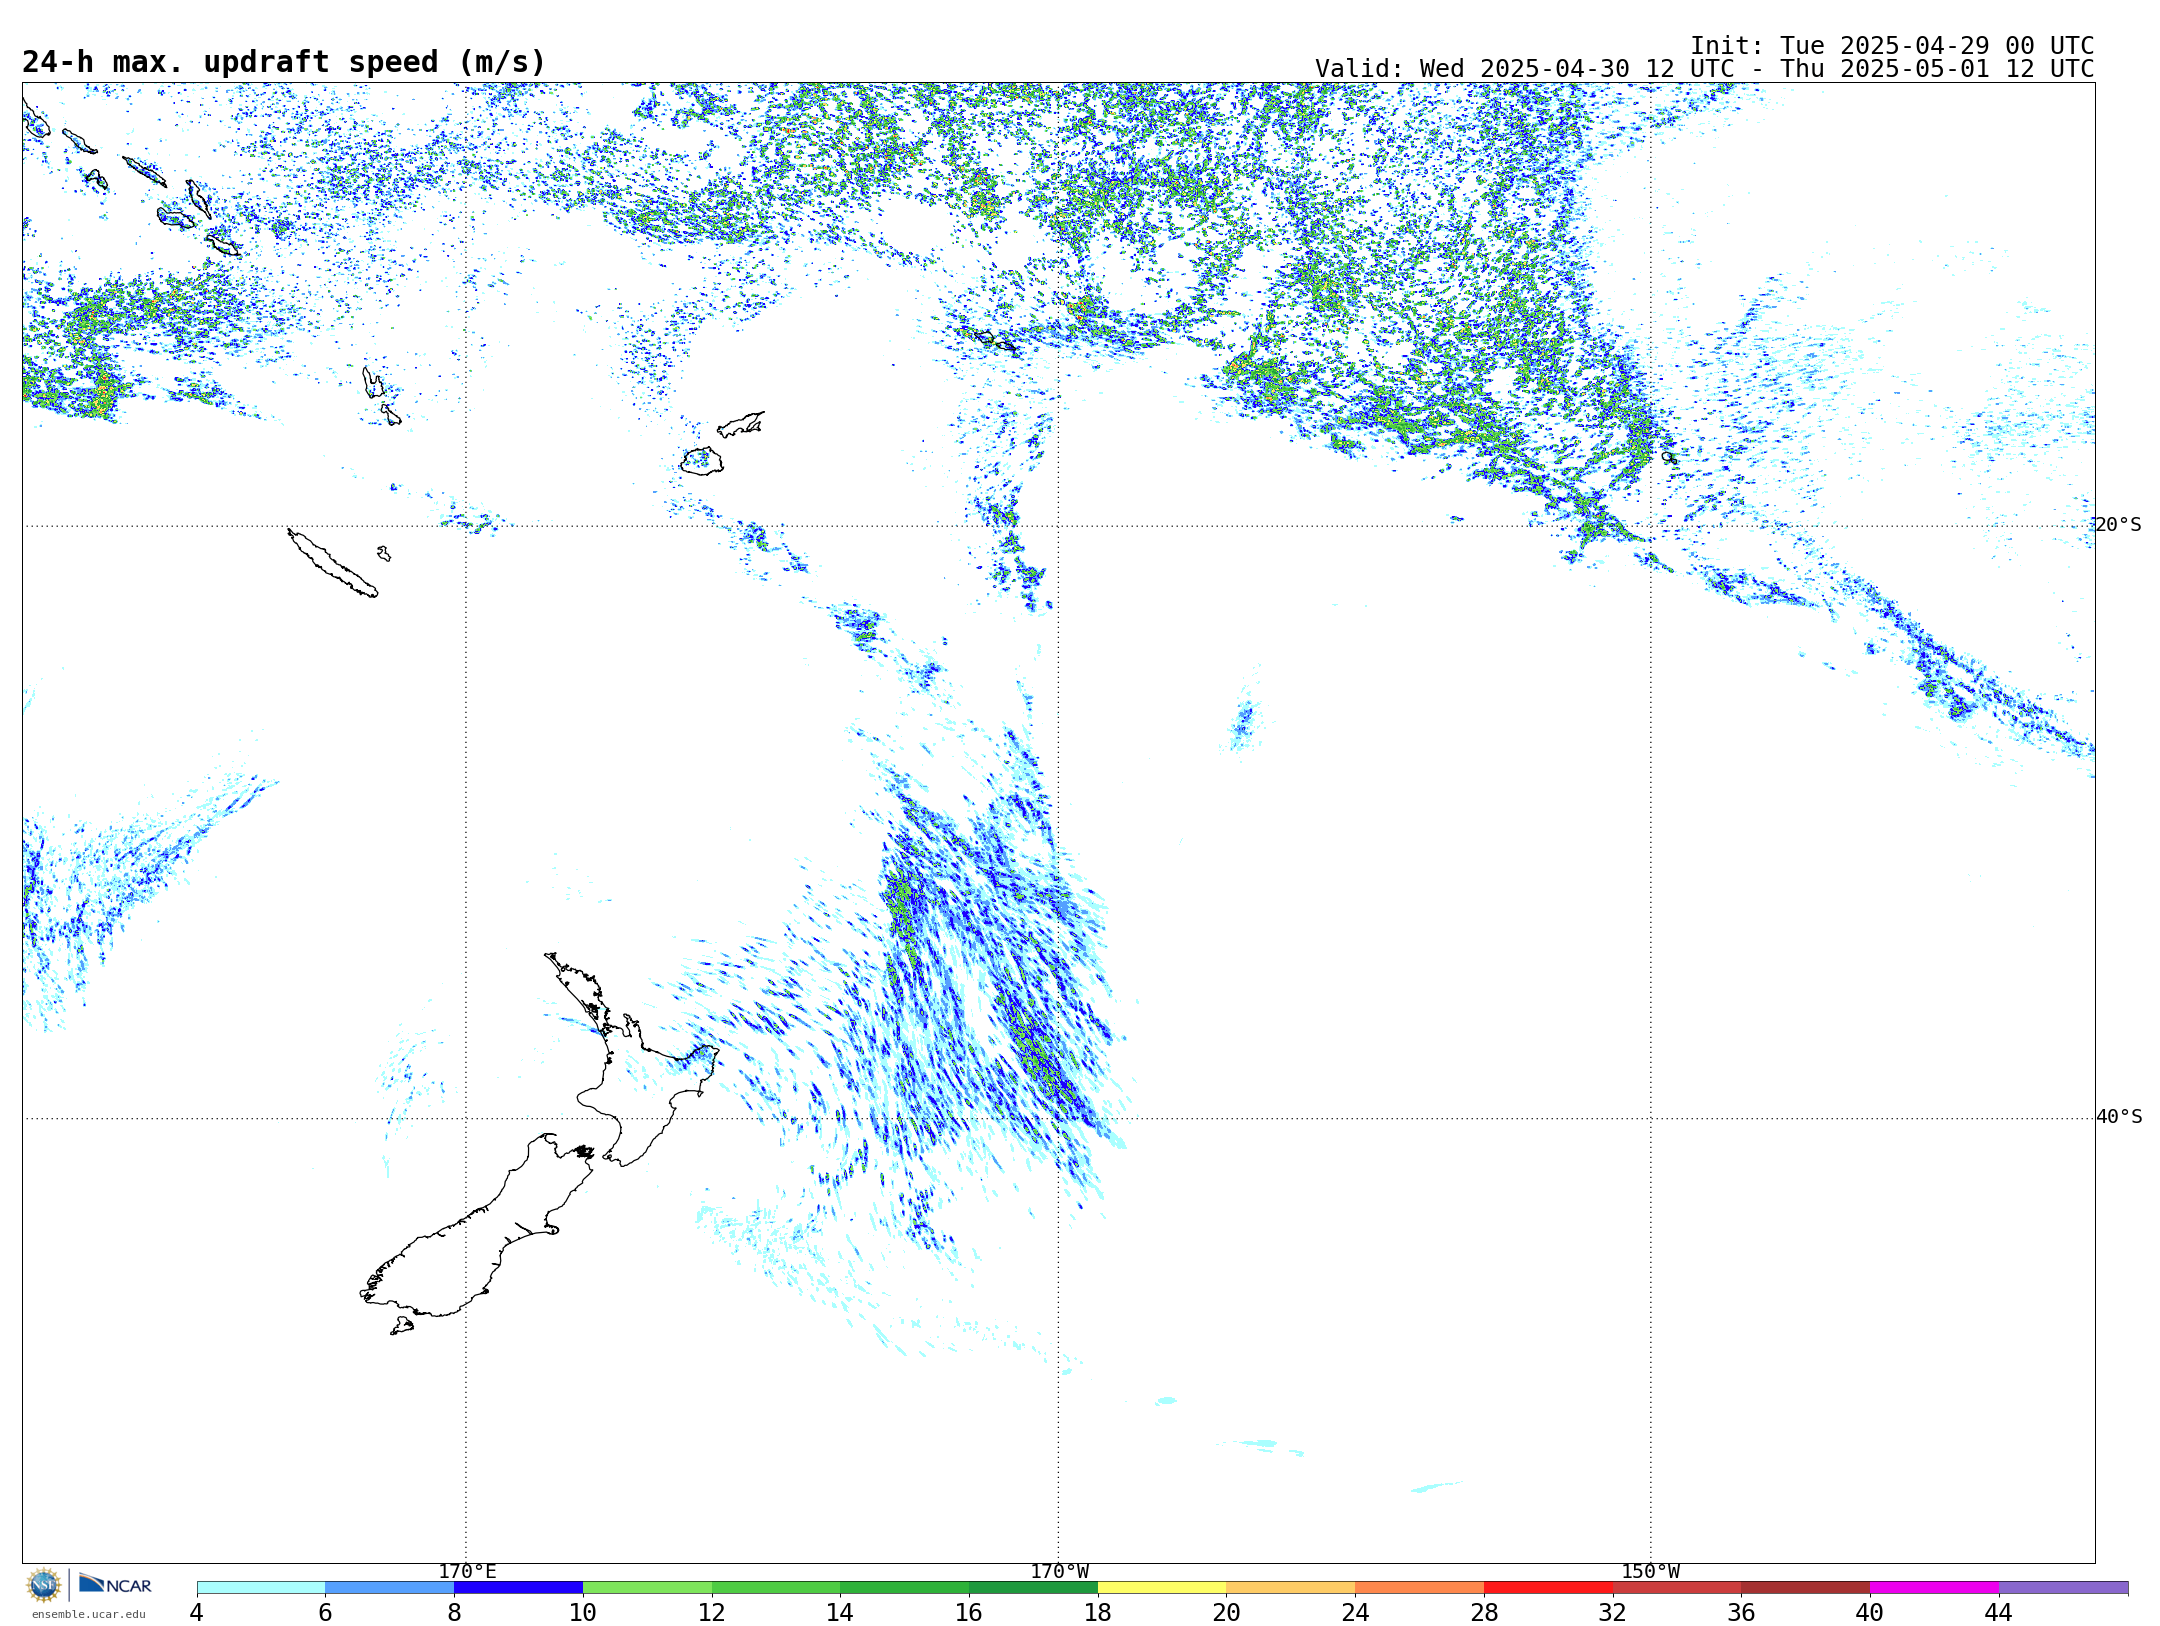The width and height of the screenshot is (2160, 1626).
Task: Click the NSF logo
Action: coord(44,1585)
